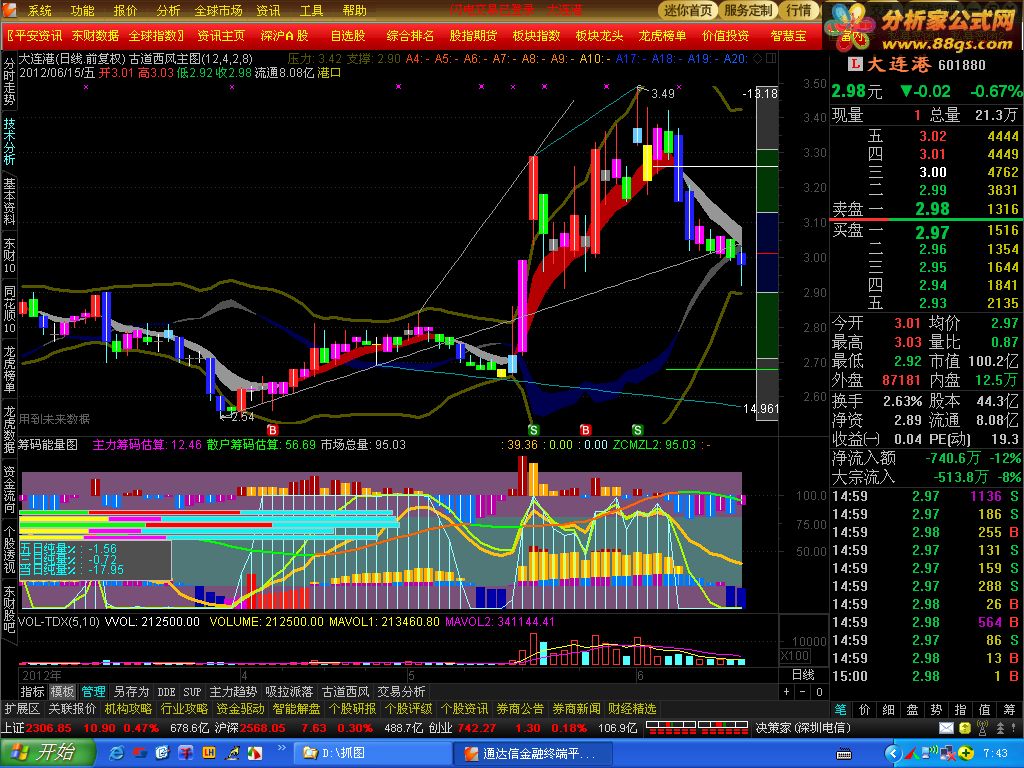1024x768 pixels.
Task: Switch to the 资金流向 side tab
Action: (x=9, y=488)
